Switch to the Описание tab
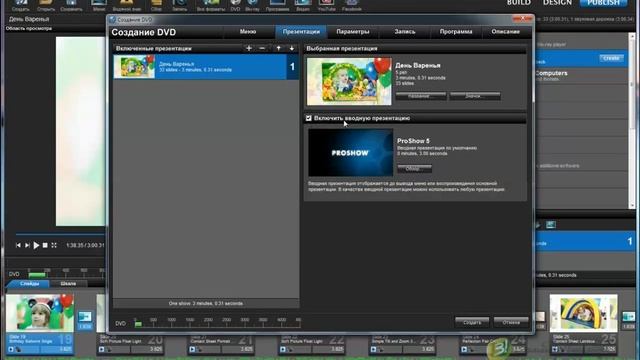This screenshot has width=640, height=360. click(506, 31)
